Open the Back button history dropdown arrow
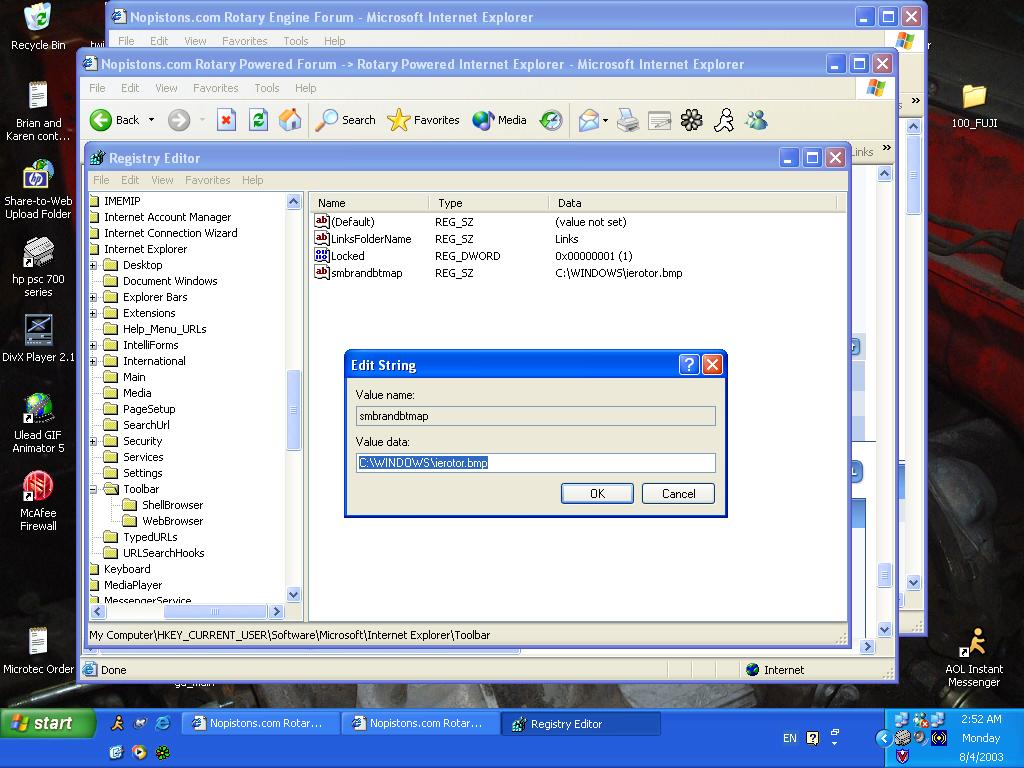 pos(152,120)
